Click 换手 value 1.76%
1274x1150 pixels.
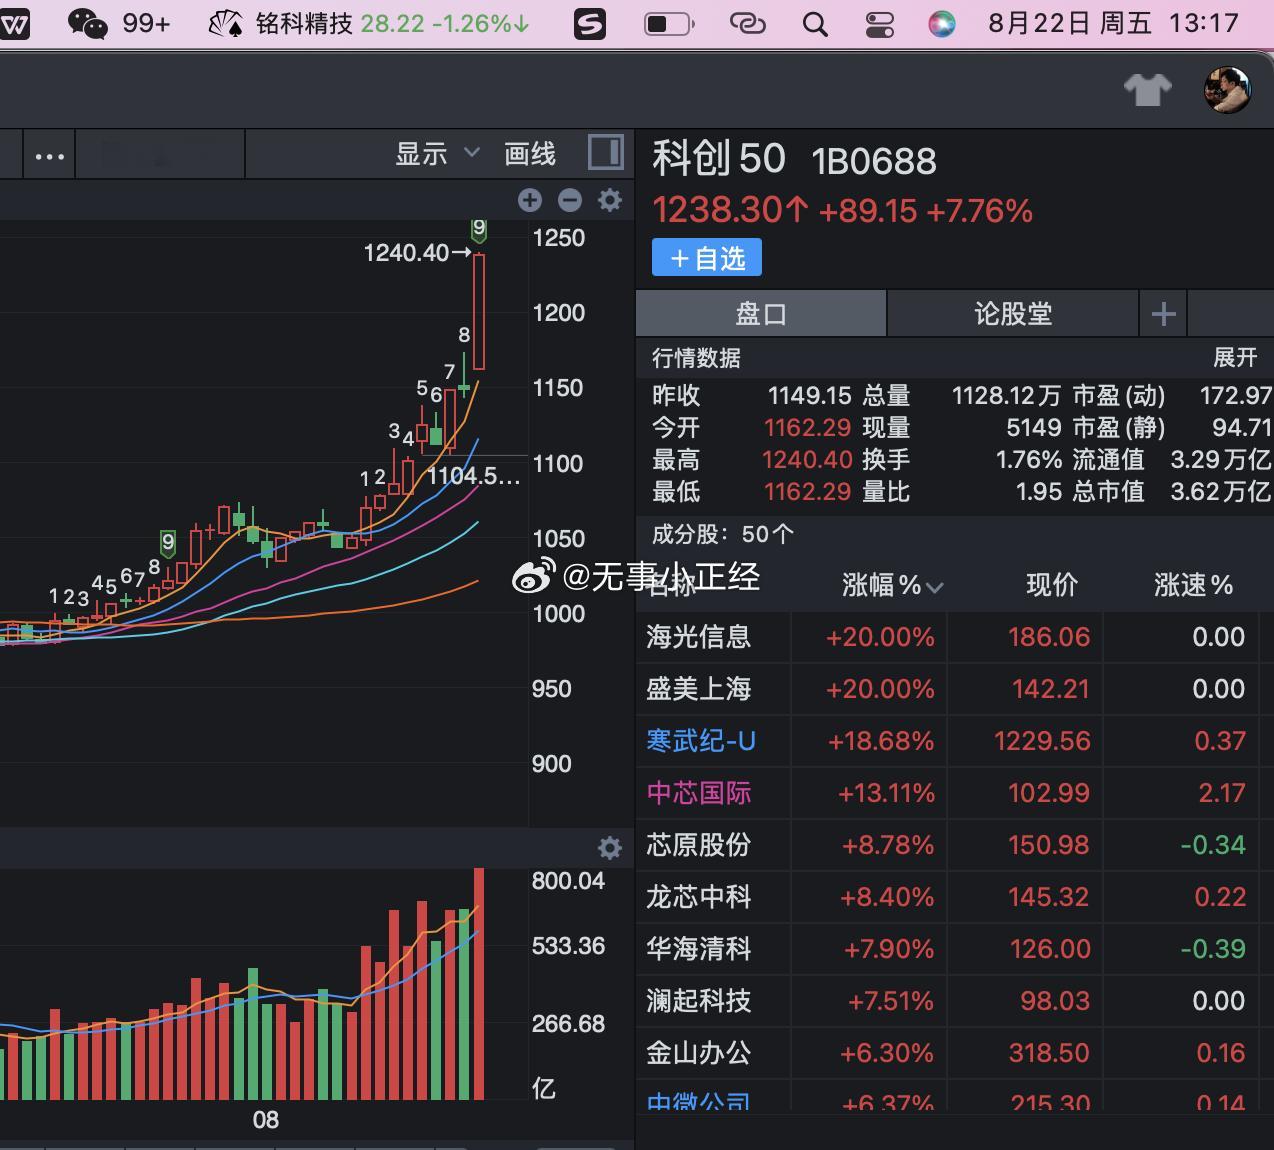[x=1029, y=460]
